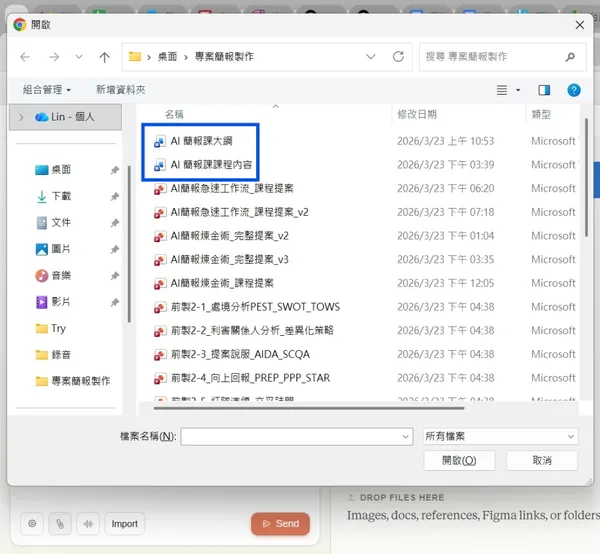
Task: Select 桌面 in the address breadcrumb
Action: click(x=168, y=57)
